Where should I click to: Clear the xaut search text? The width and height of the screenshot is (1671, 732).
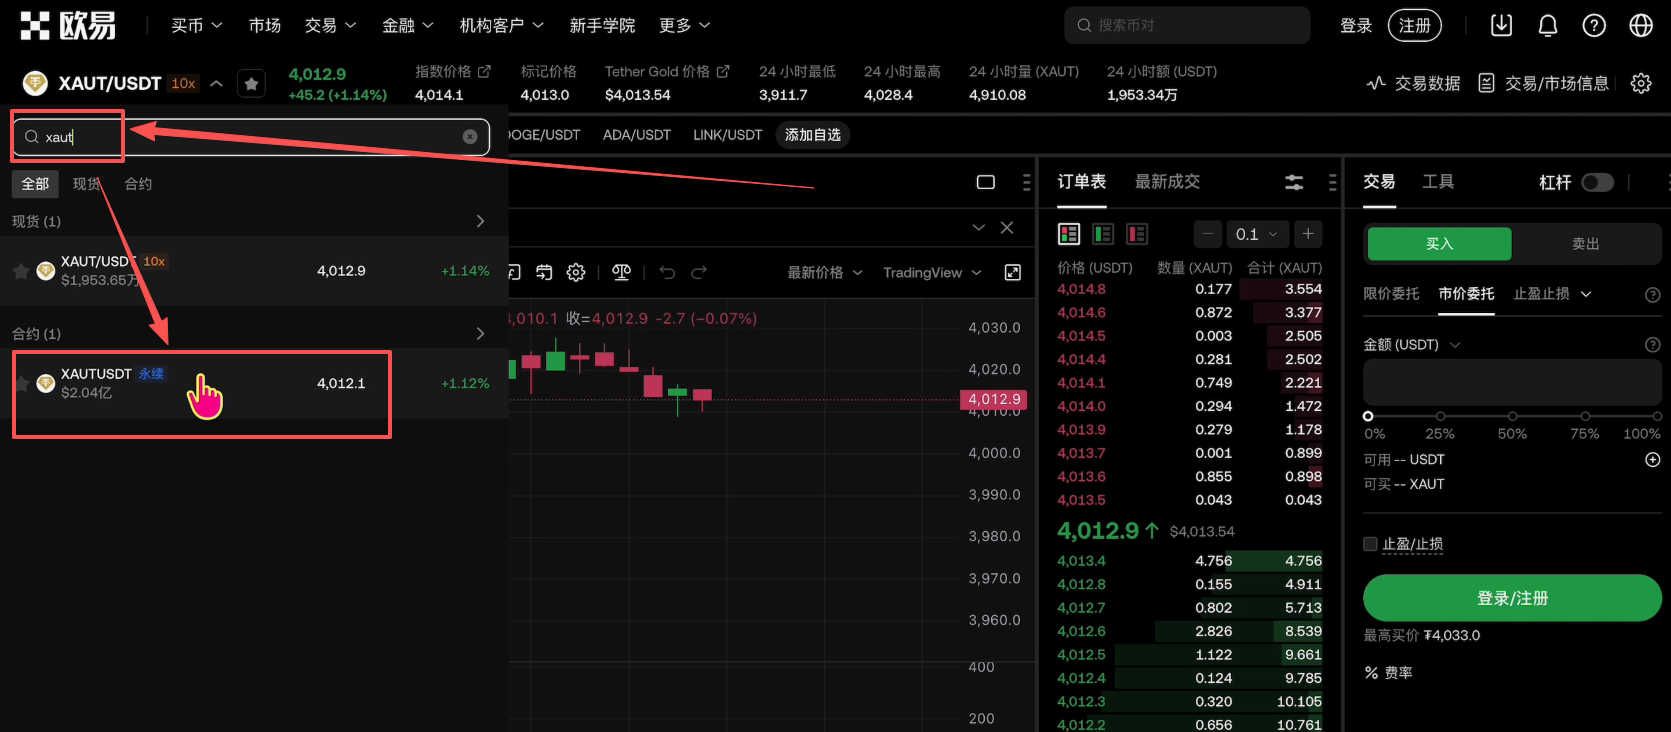[x=470, y=137]
